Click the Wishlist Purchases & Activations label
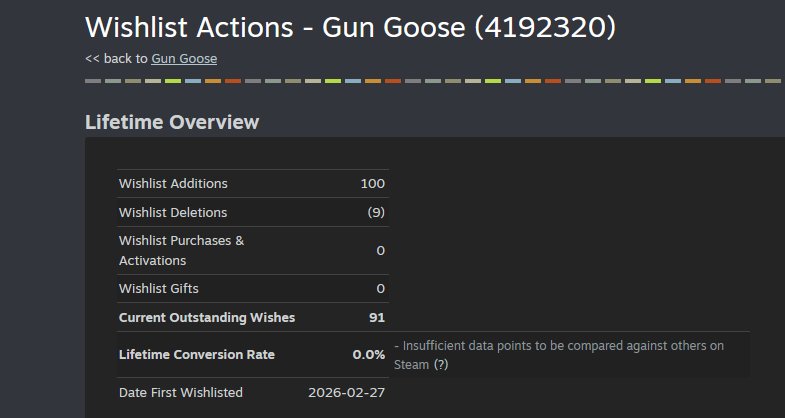The width and height of the screenshot is (785, 418). [x=181, y=250]
